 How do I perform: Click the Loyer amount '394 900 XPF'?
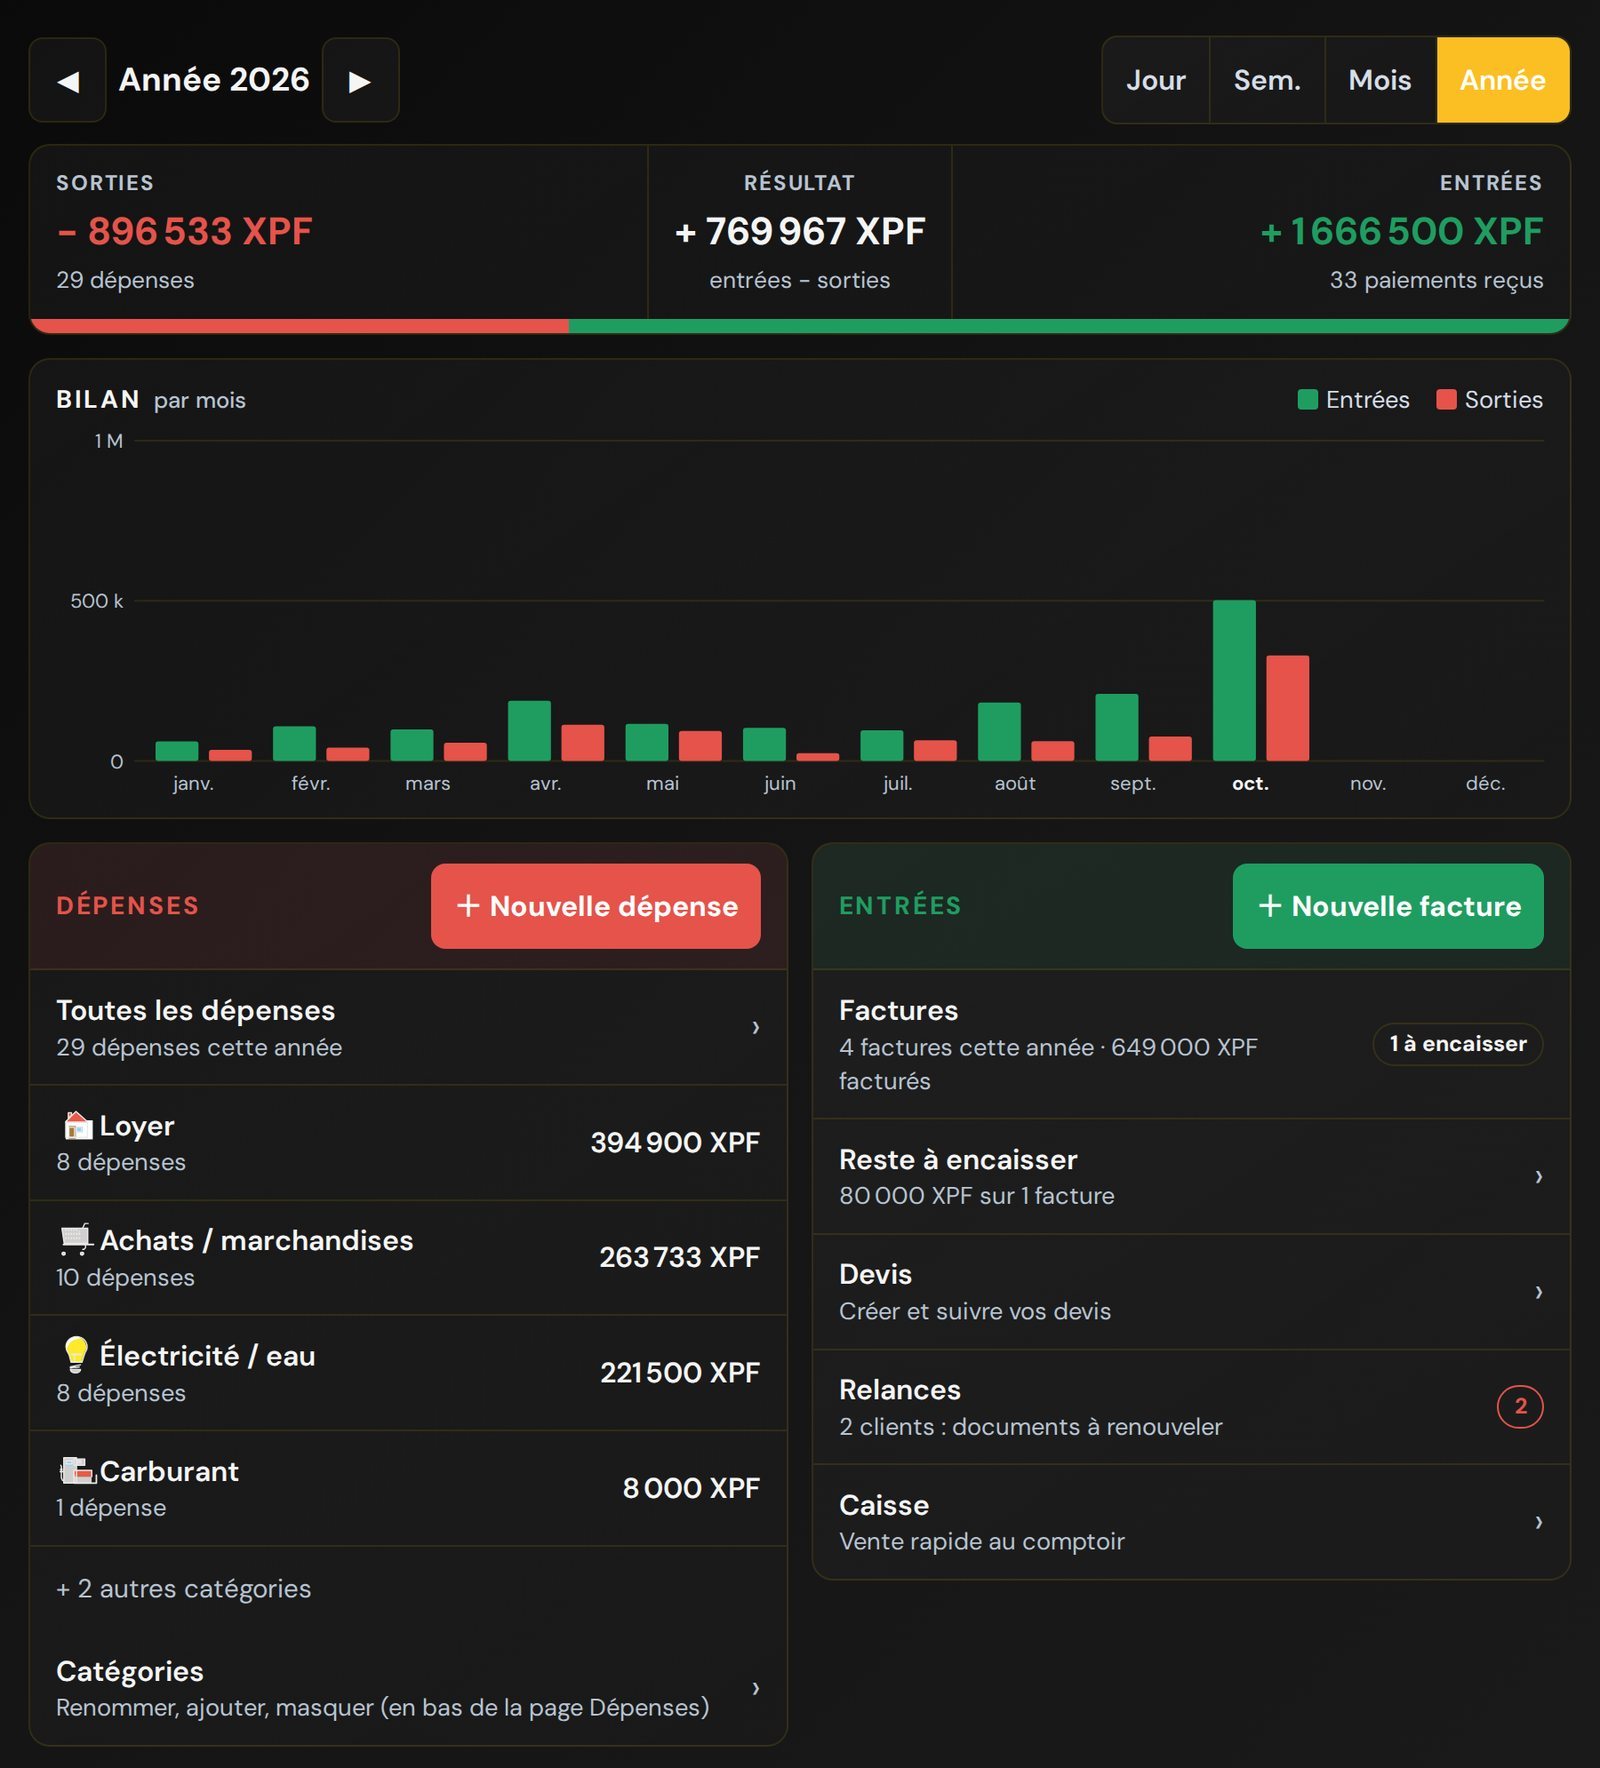[x=675, y=1142]
